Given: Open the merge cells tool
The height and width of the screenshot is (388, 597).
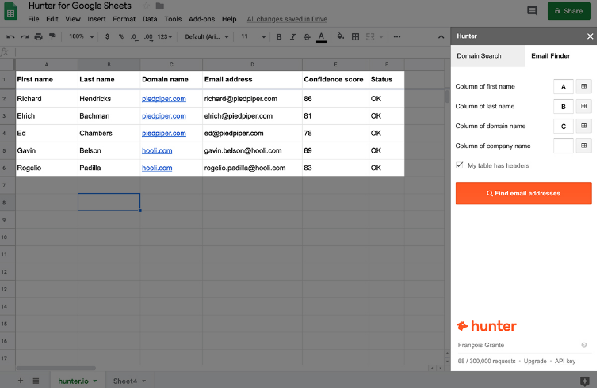Looking at the screenshot, I should pos(370,37).
